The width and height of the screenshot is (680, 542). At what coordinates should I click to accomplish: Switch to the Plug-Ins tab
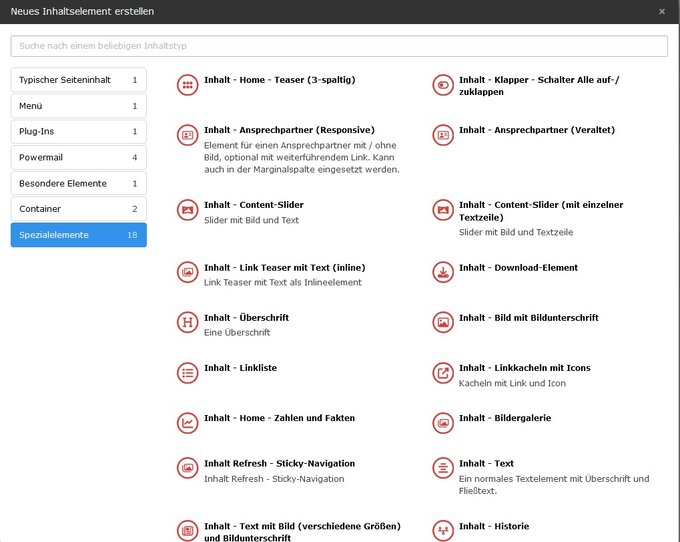click(x=78, y=132)
